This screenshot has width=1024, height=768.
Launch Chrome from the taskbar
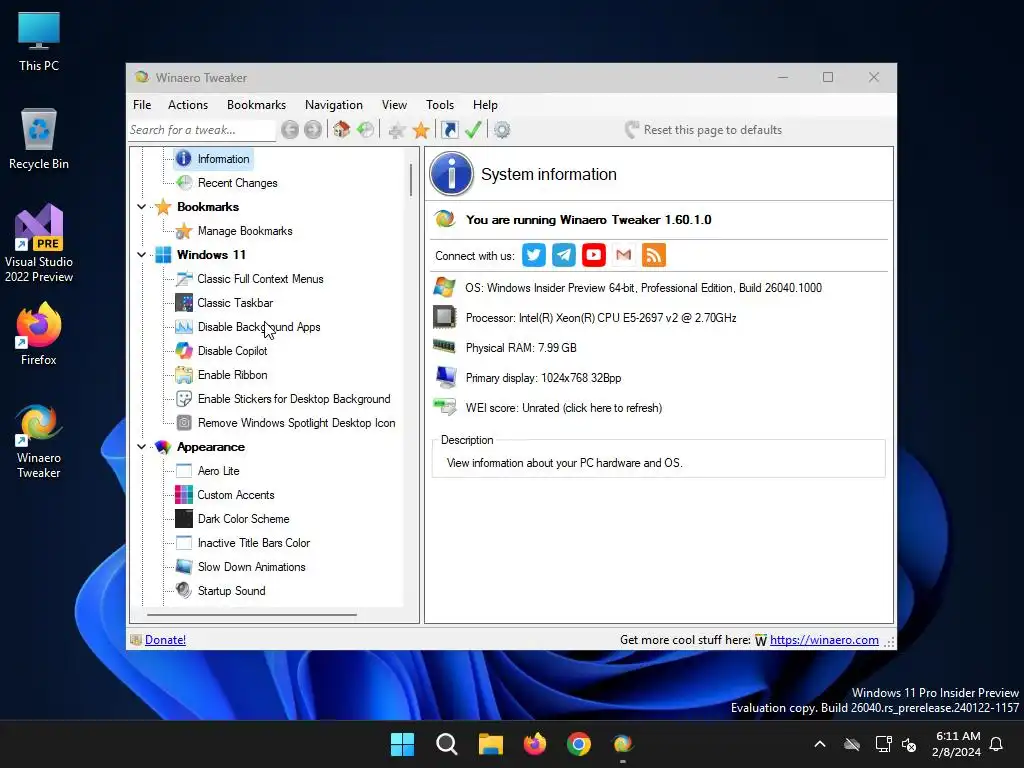pos(579,744)
